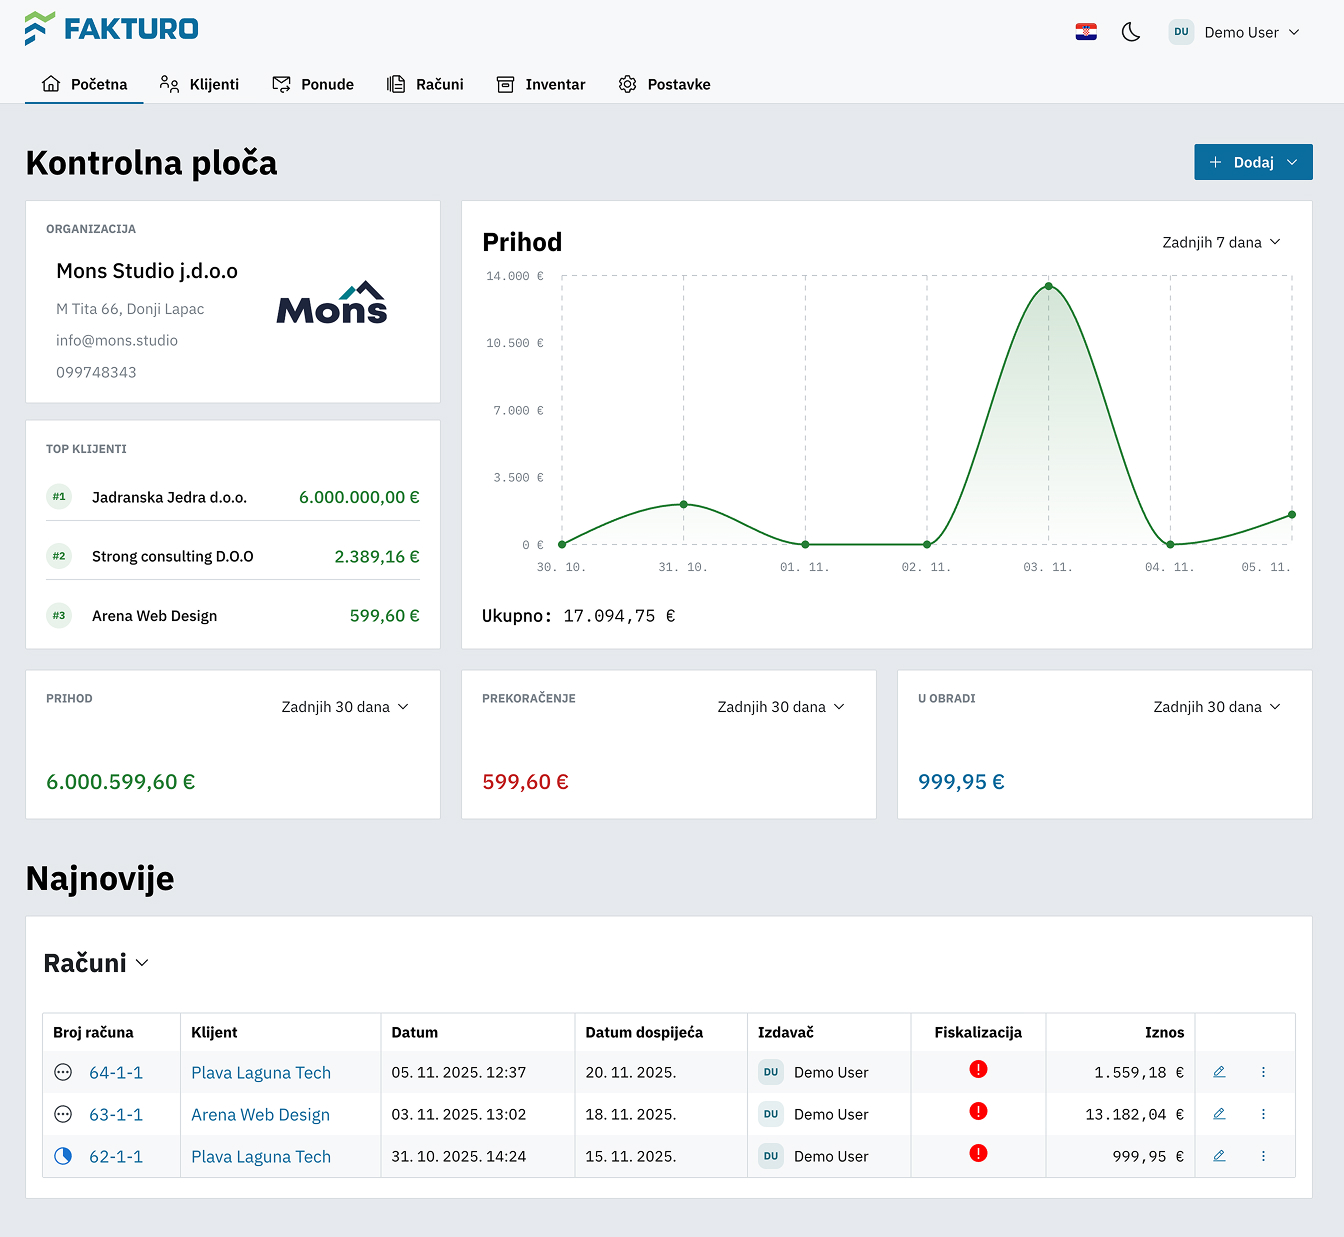Viewport: 1344px width, 1237px height.
Task: Change the Prihod chart period from Zadnjih 7 dana
Action: pos(1221,241)
